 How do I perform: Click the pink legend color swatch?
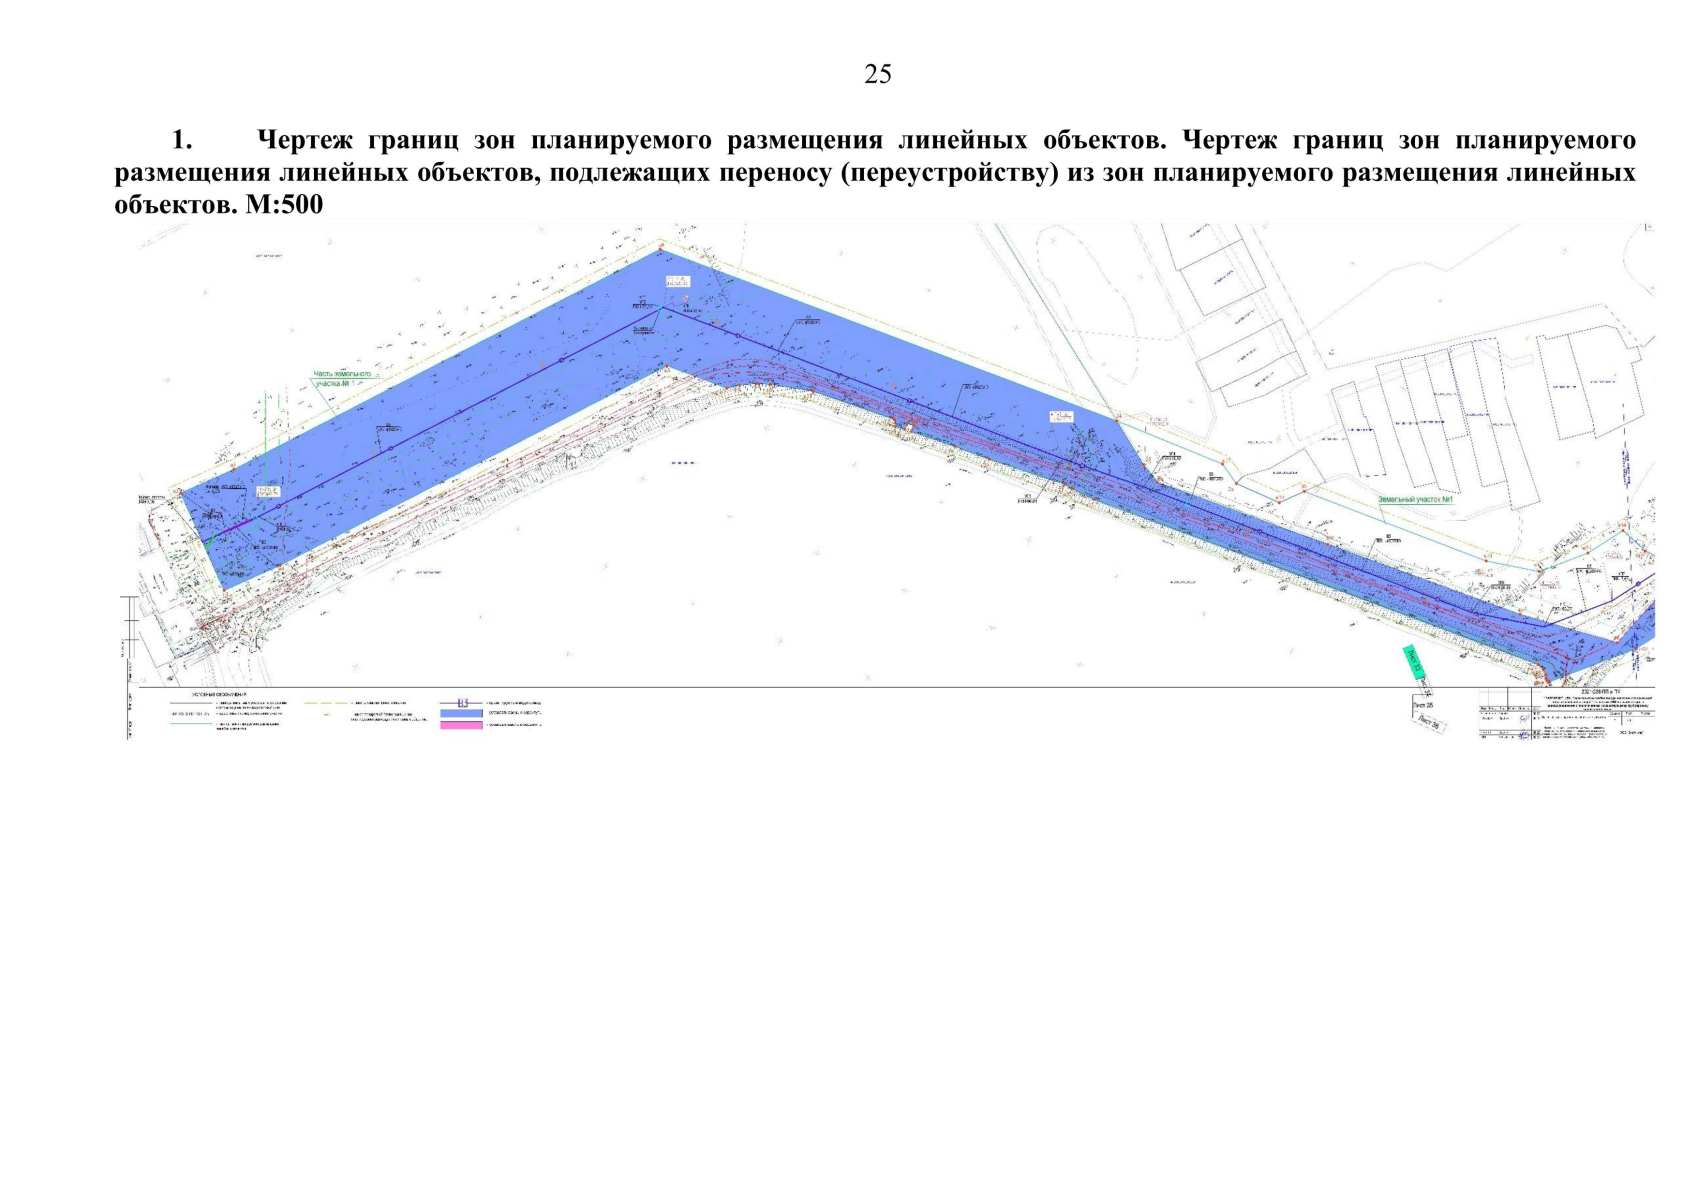pos(462,725)
